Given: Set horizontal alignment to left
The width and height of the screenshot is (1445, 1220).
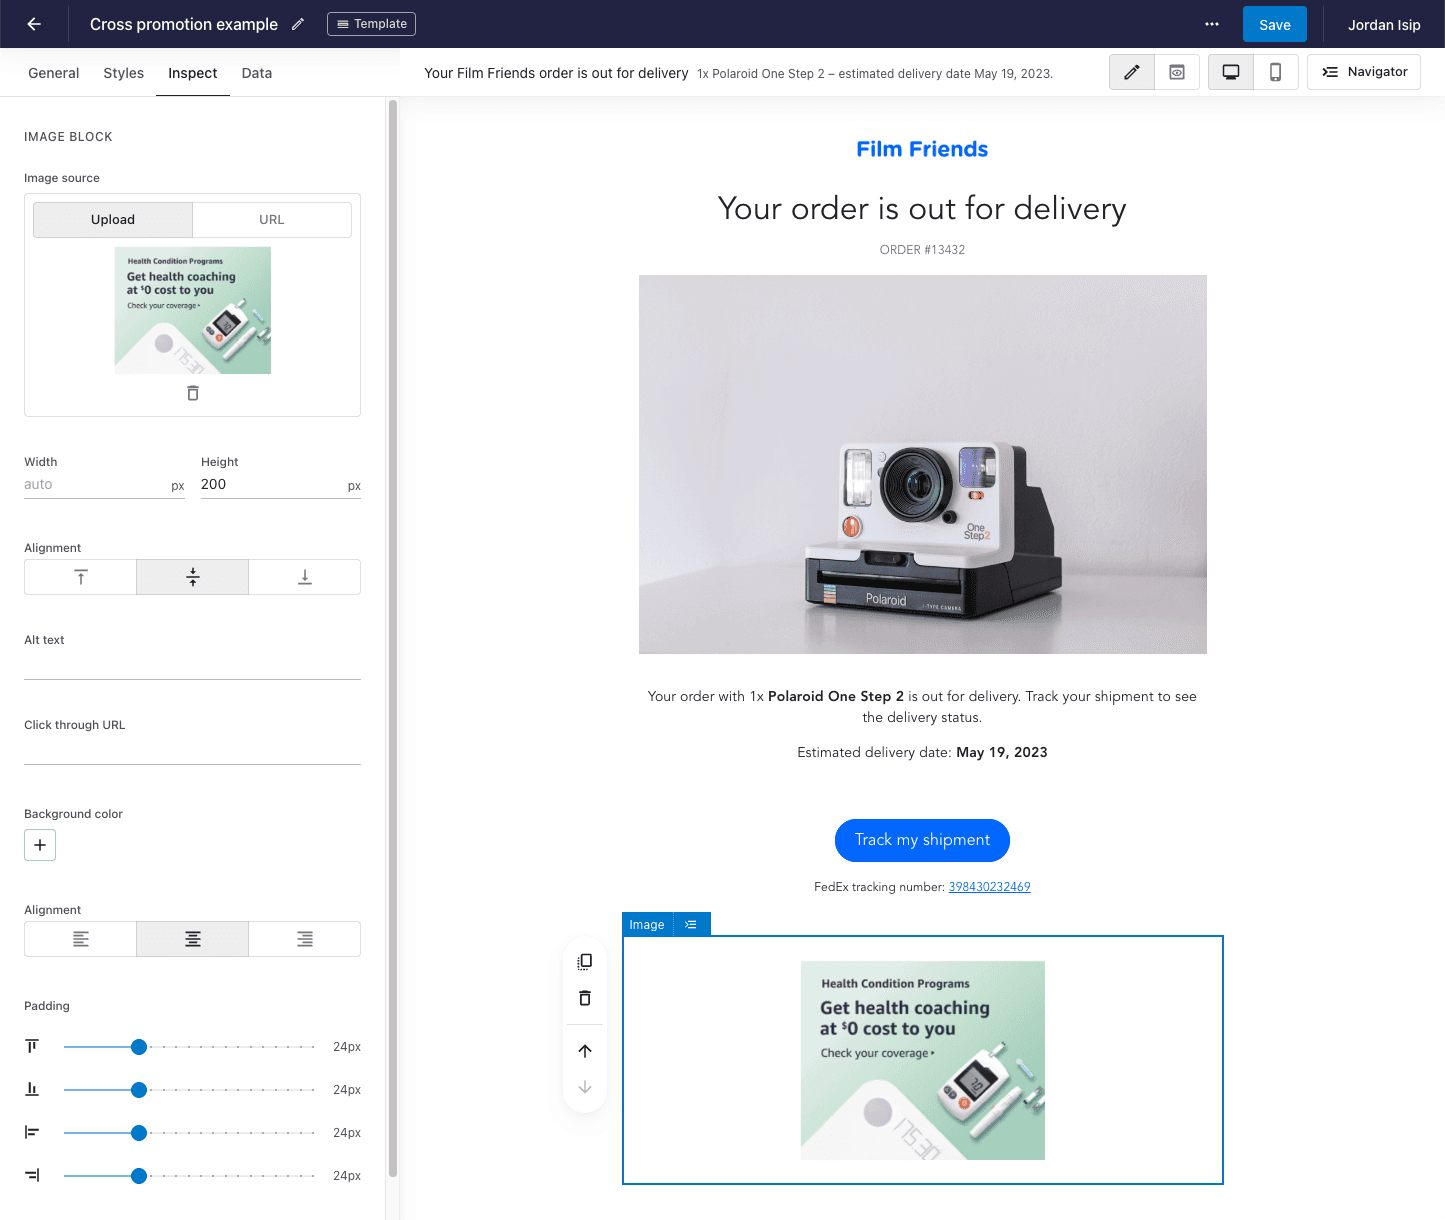Looking at the screenshot, I should point(81,939).
